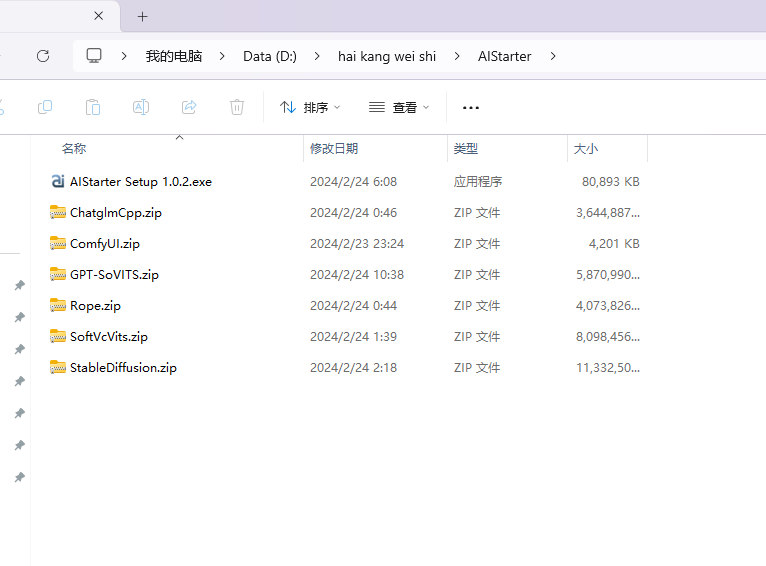The height and width of the screenshot is (566, 766).
Task: Click the date 2024/2/24 1:39
Action: [x=353, y=336]
